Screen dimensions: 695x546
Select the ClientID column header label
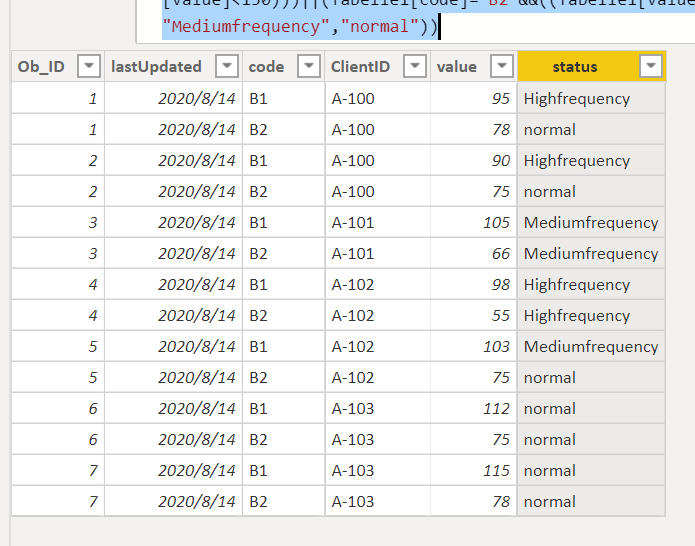(360, 67)
